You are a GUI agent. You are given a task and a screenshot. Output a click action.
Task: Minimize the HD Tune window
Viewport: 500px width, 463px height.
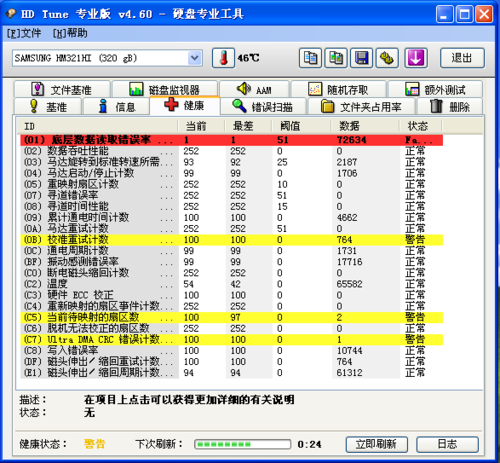pyautogui.click(x=444, y=15)
